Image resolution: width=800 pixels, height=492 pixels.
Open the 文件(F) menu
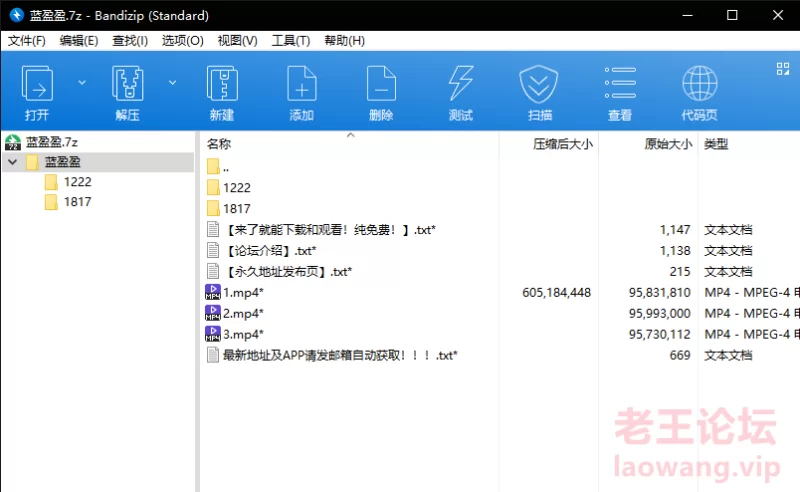[x=27, y=41]
